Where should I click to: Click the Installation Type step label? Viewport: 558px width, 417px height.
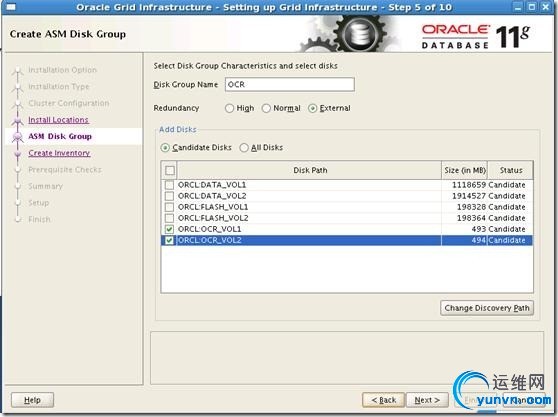pos(59,87)
